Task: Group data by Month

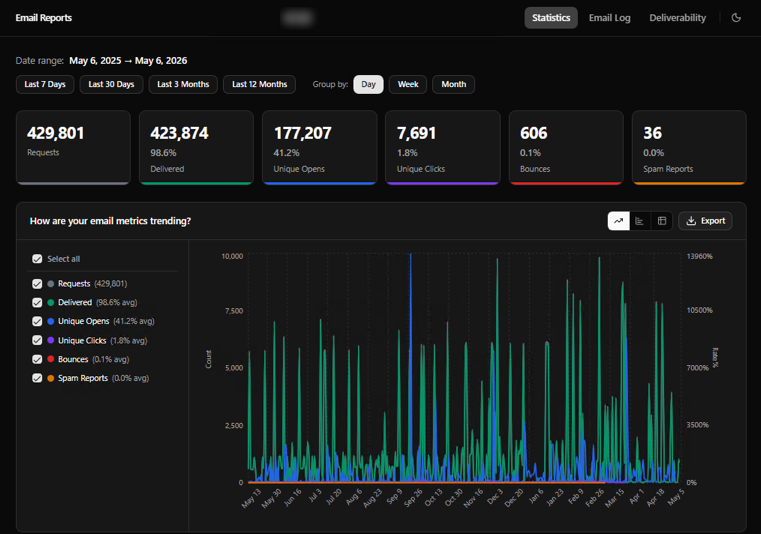Action: tap(453, 84)
